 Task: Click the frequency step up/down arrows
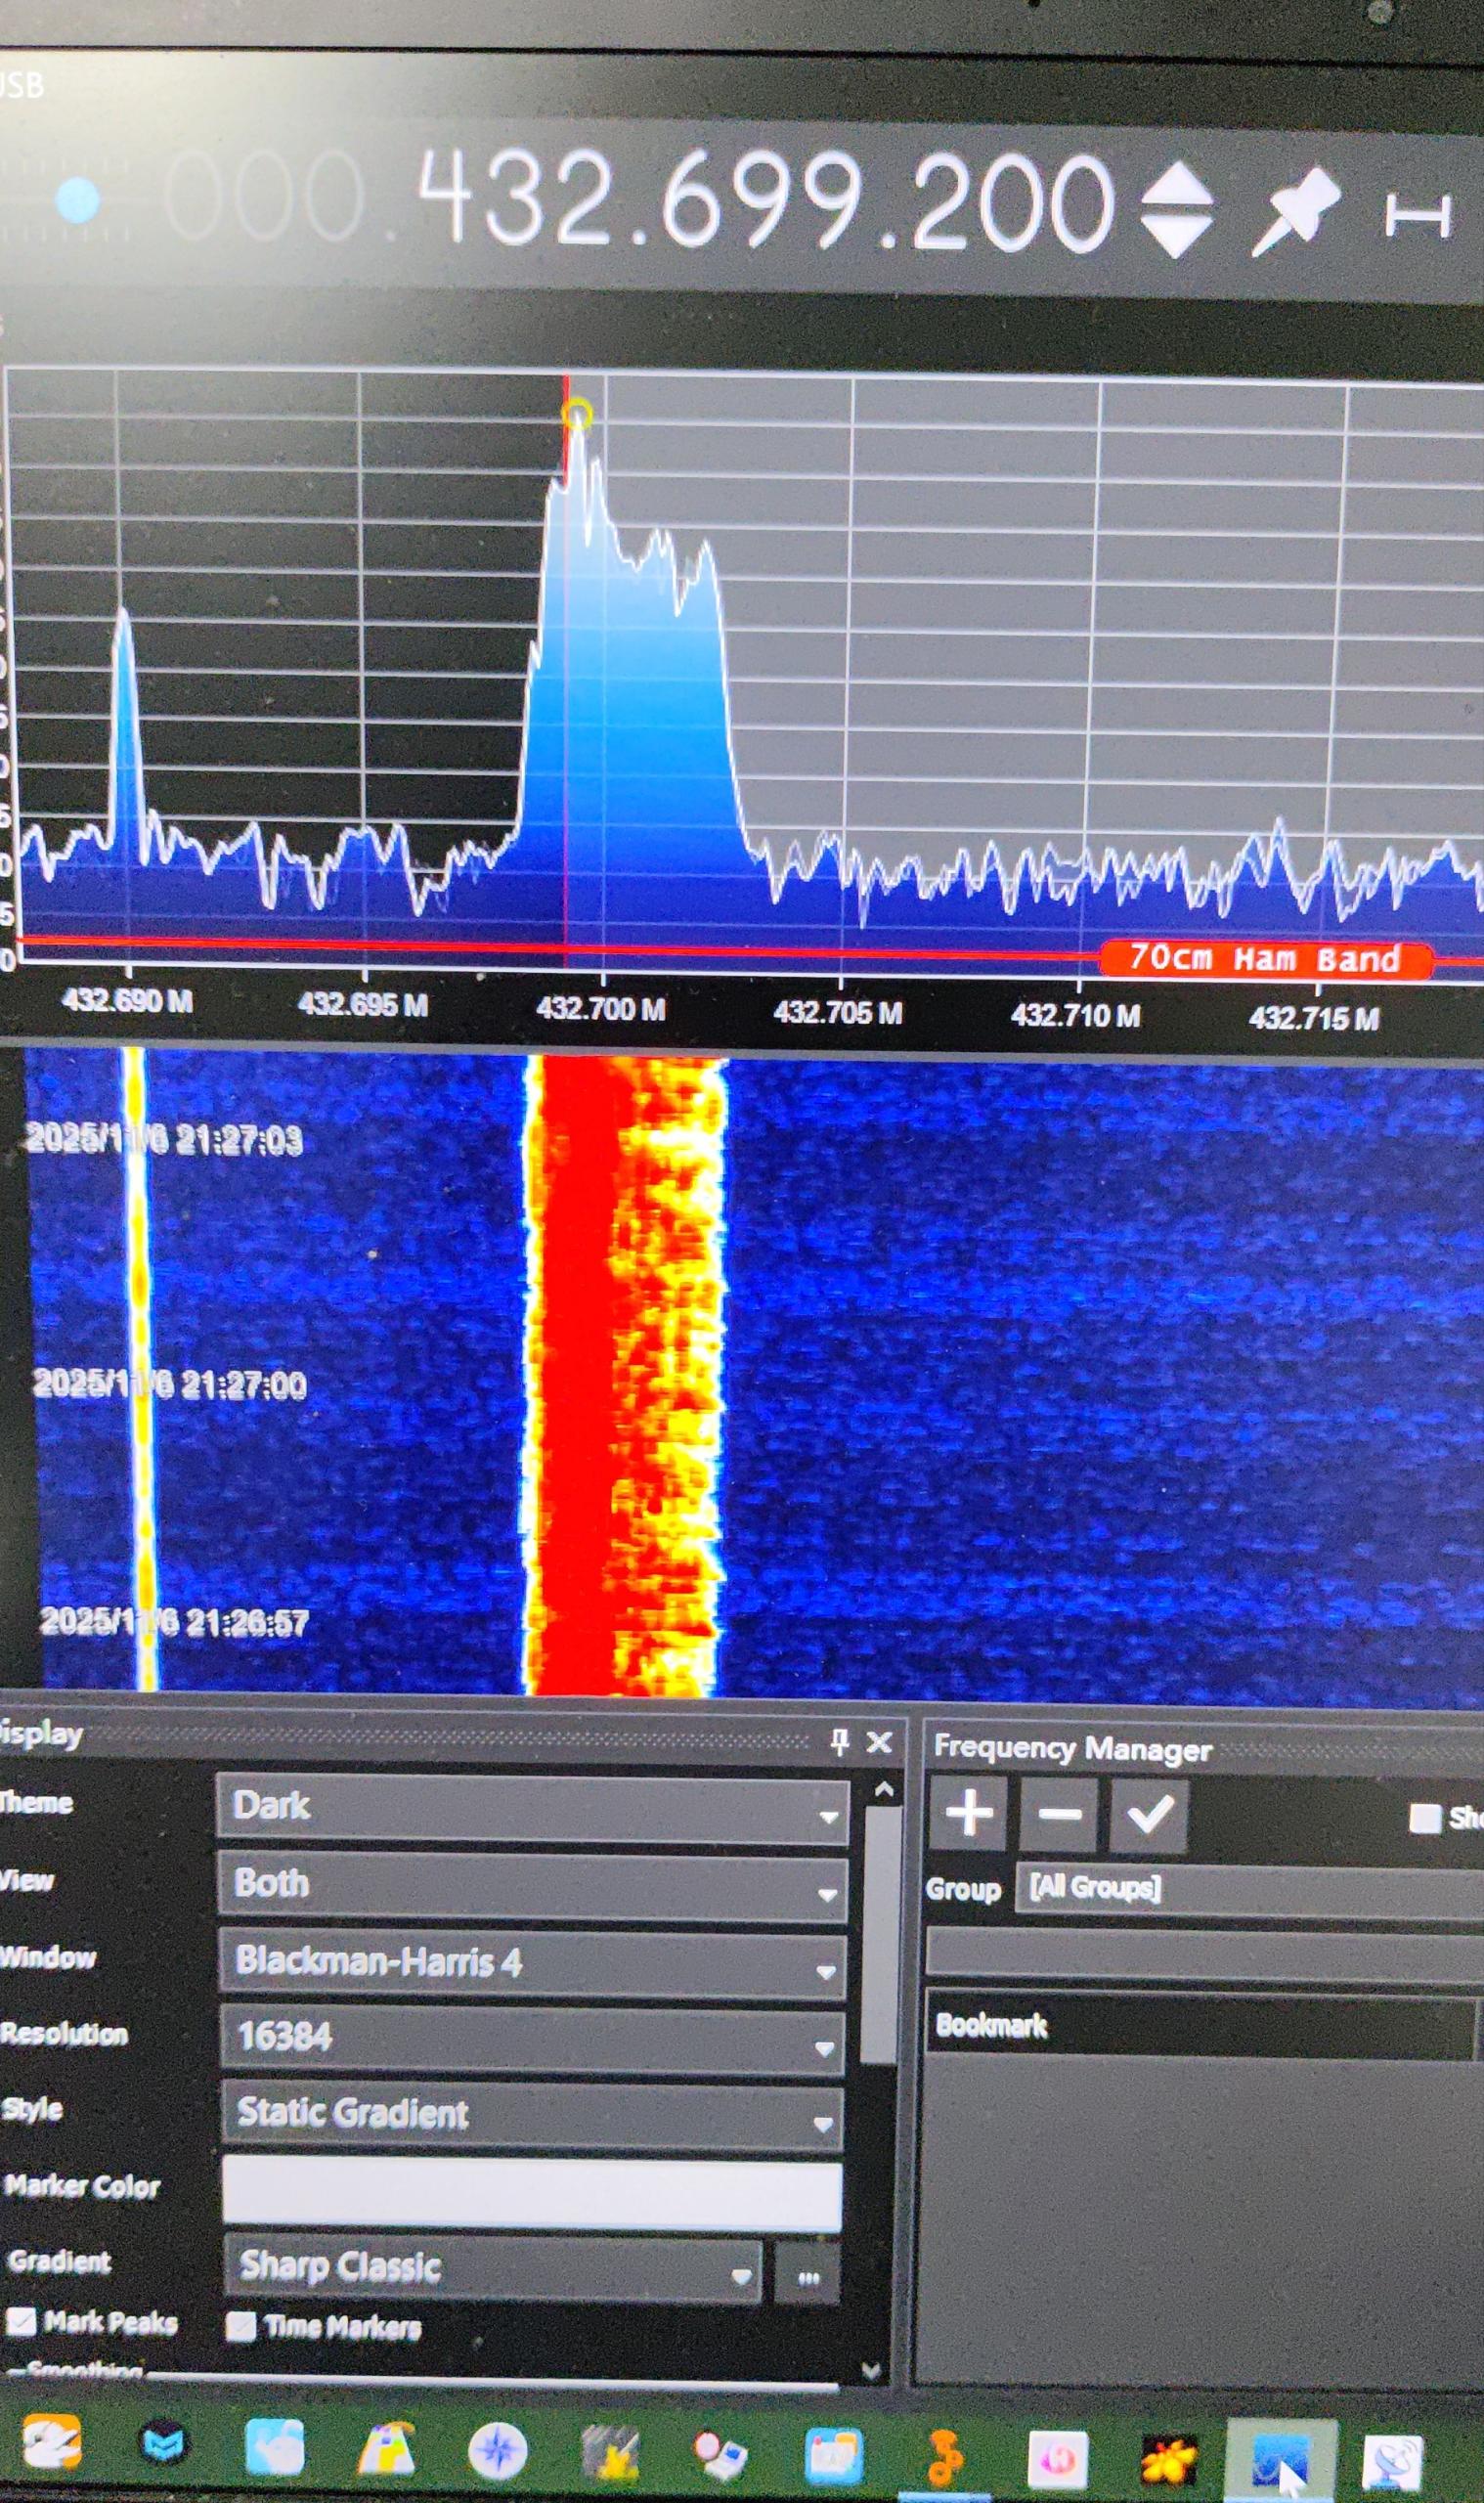[x=1176, y=211]
